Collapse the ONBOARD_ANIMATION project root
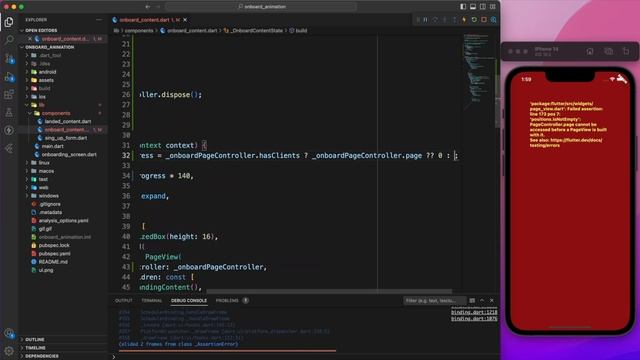This screenshot has width=640, height=360. pos(49,47)
